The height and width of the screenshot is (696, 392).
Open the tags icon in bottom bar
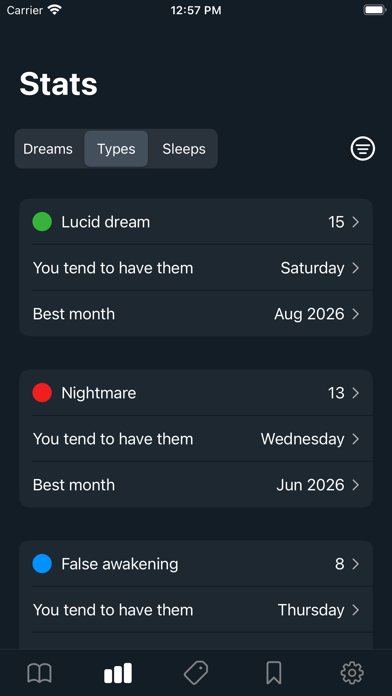(x=196, y=673)
